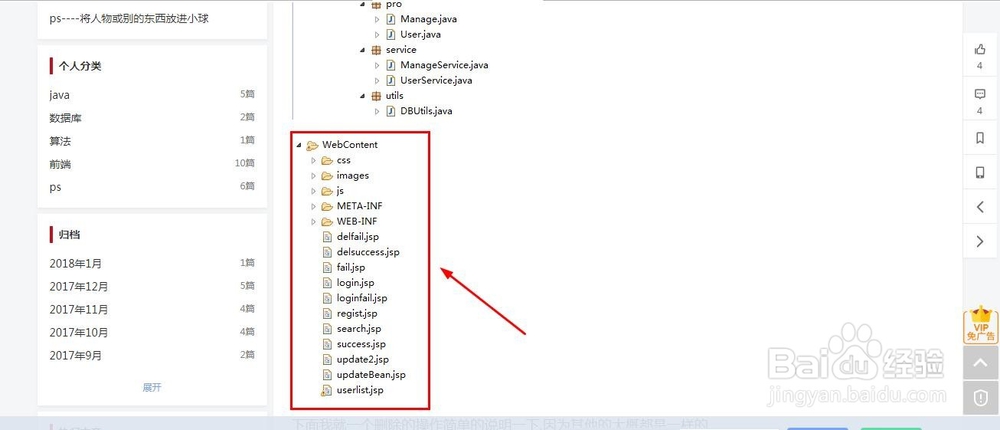
Task: Expand the images folder node
Action: point(313,175)
